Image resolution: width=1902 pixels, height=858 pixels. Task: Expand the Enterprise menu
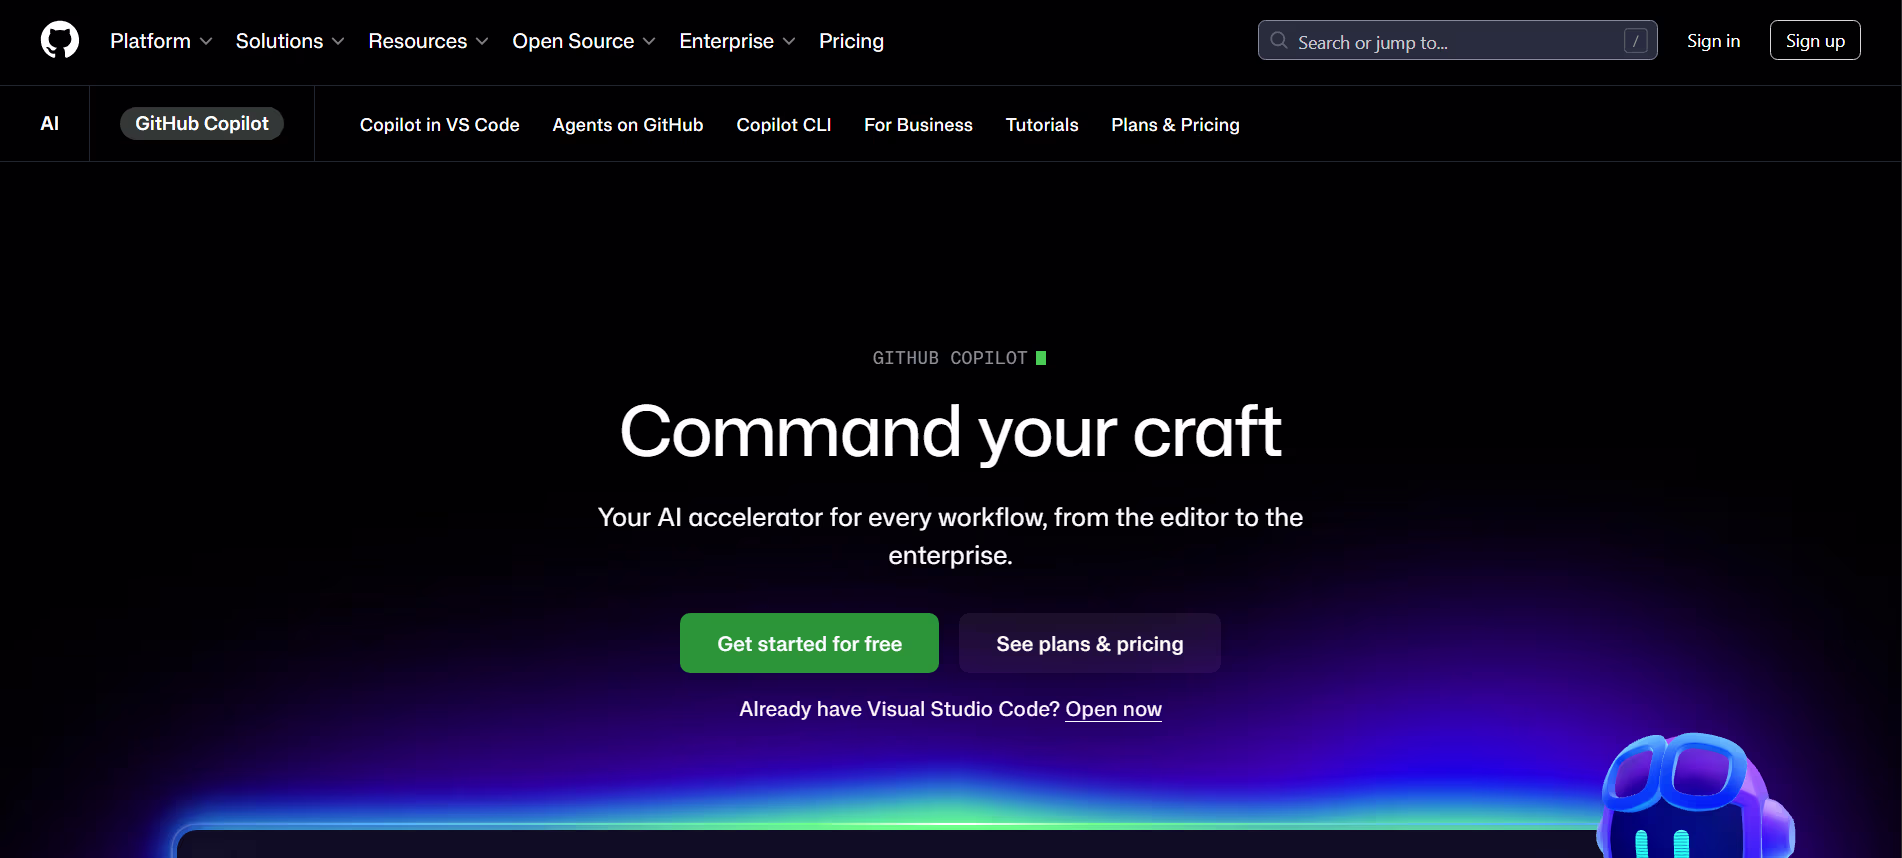tap(737, 41)
